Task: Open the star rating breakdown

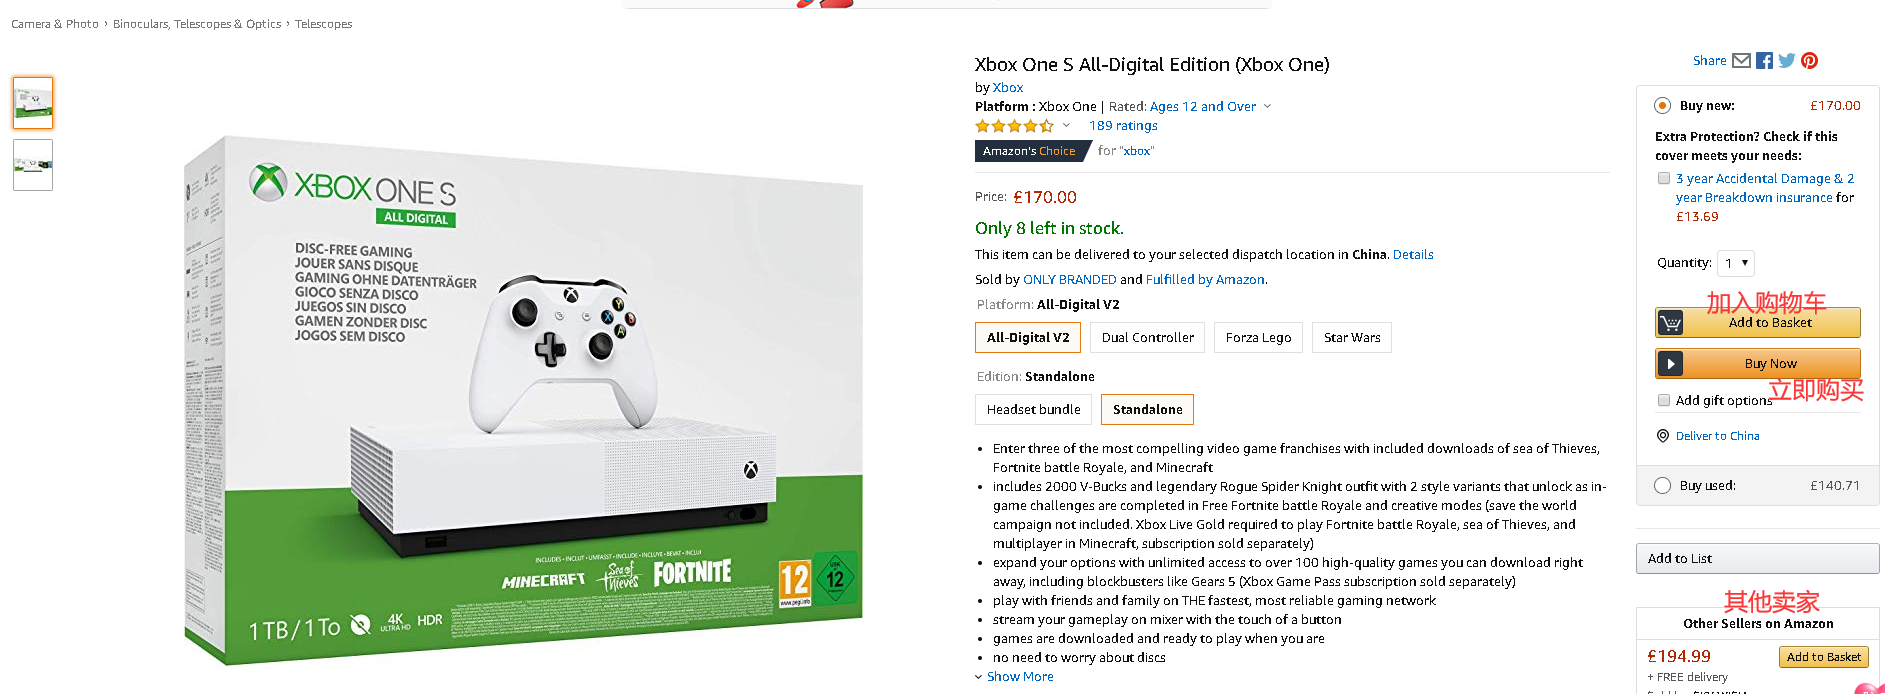Action: point(1066,126)
